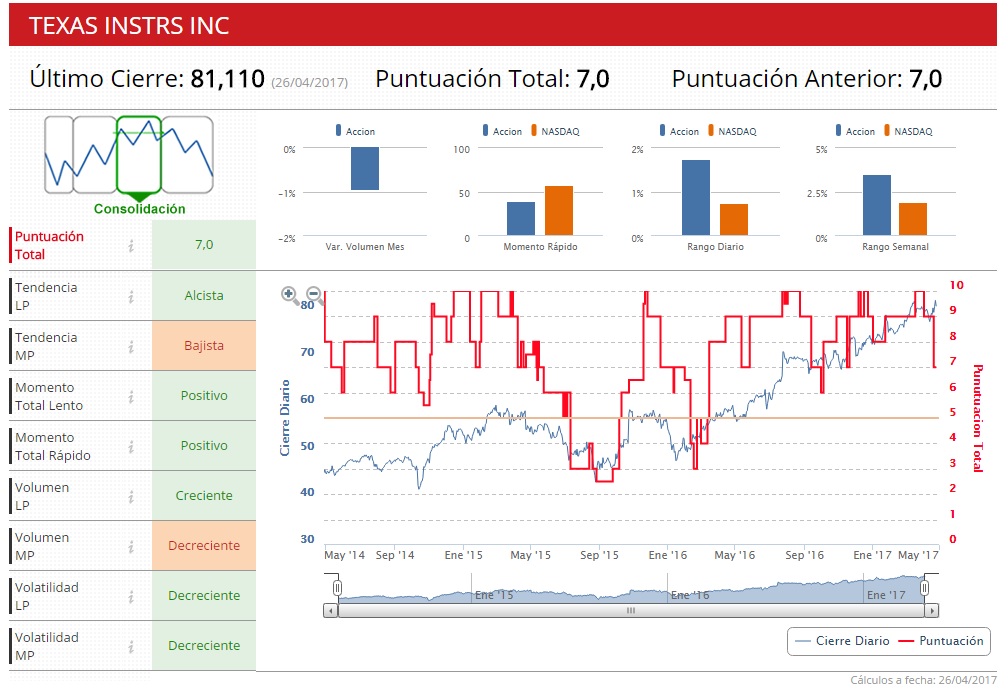Click Positivo value for Momento Total Rápido
This screenshot has width=1008, height=691.
point(204,446)
